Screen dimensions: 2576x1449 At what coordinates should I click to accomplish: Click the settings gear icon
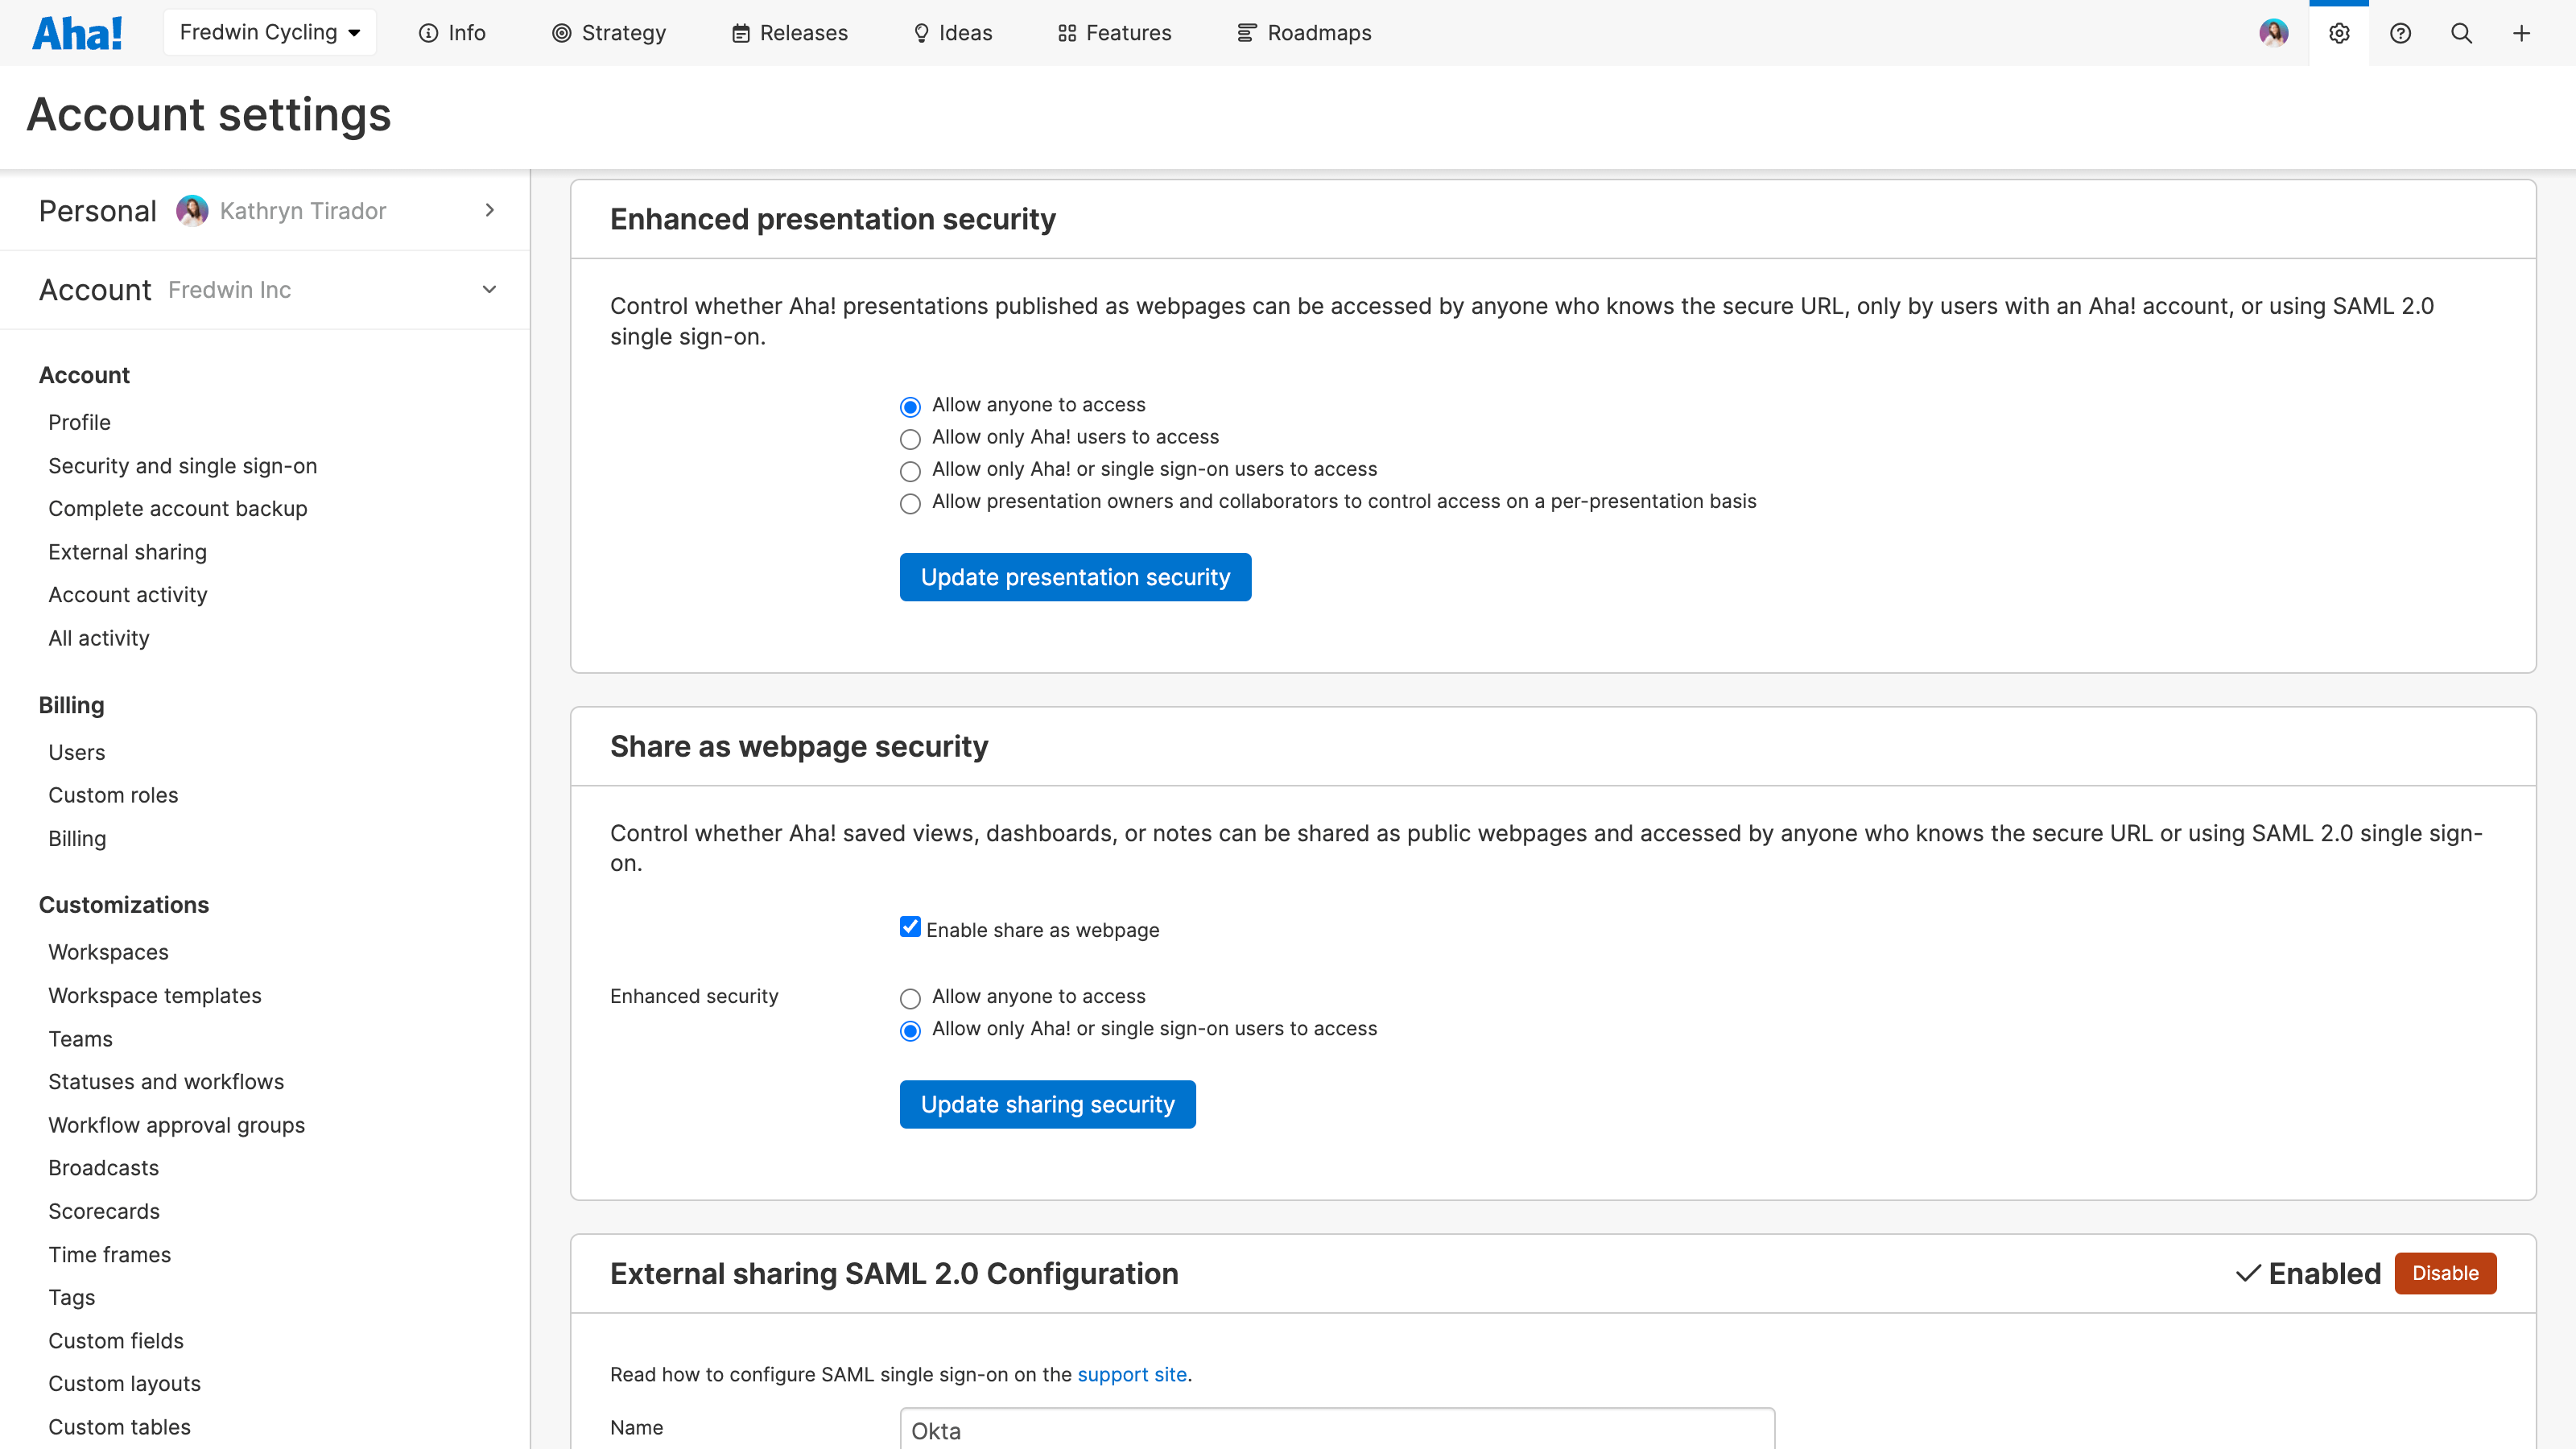[2339, 32]
